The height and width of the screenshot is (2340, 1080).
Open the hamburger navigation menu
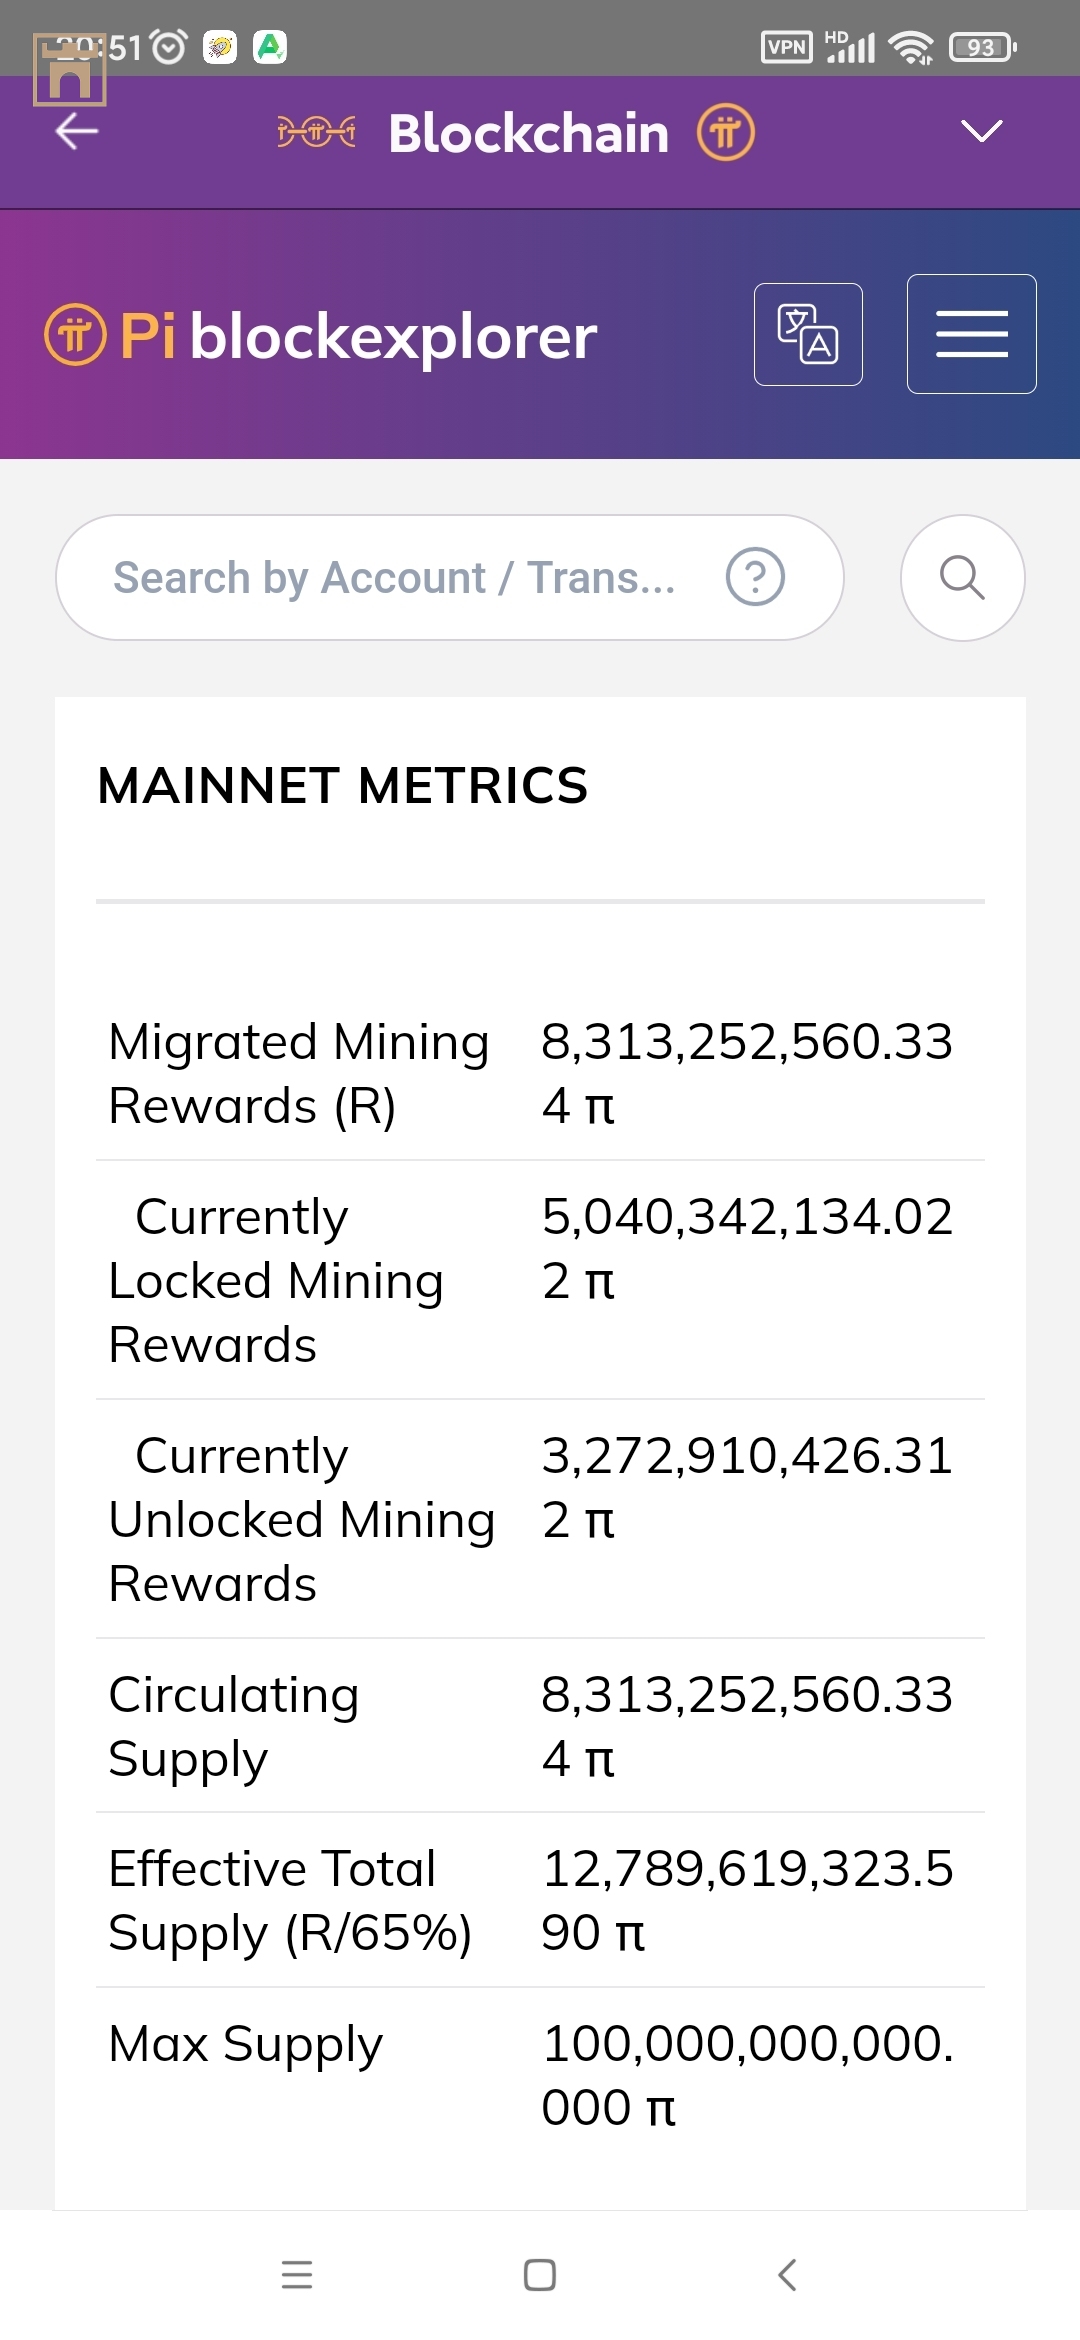coord(971,334)
